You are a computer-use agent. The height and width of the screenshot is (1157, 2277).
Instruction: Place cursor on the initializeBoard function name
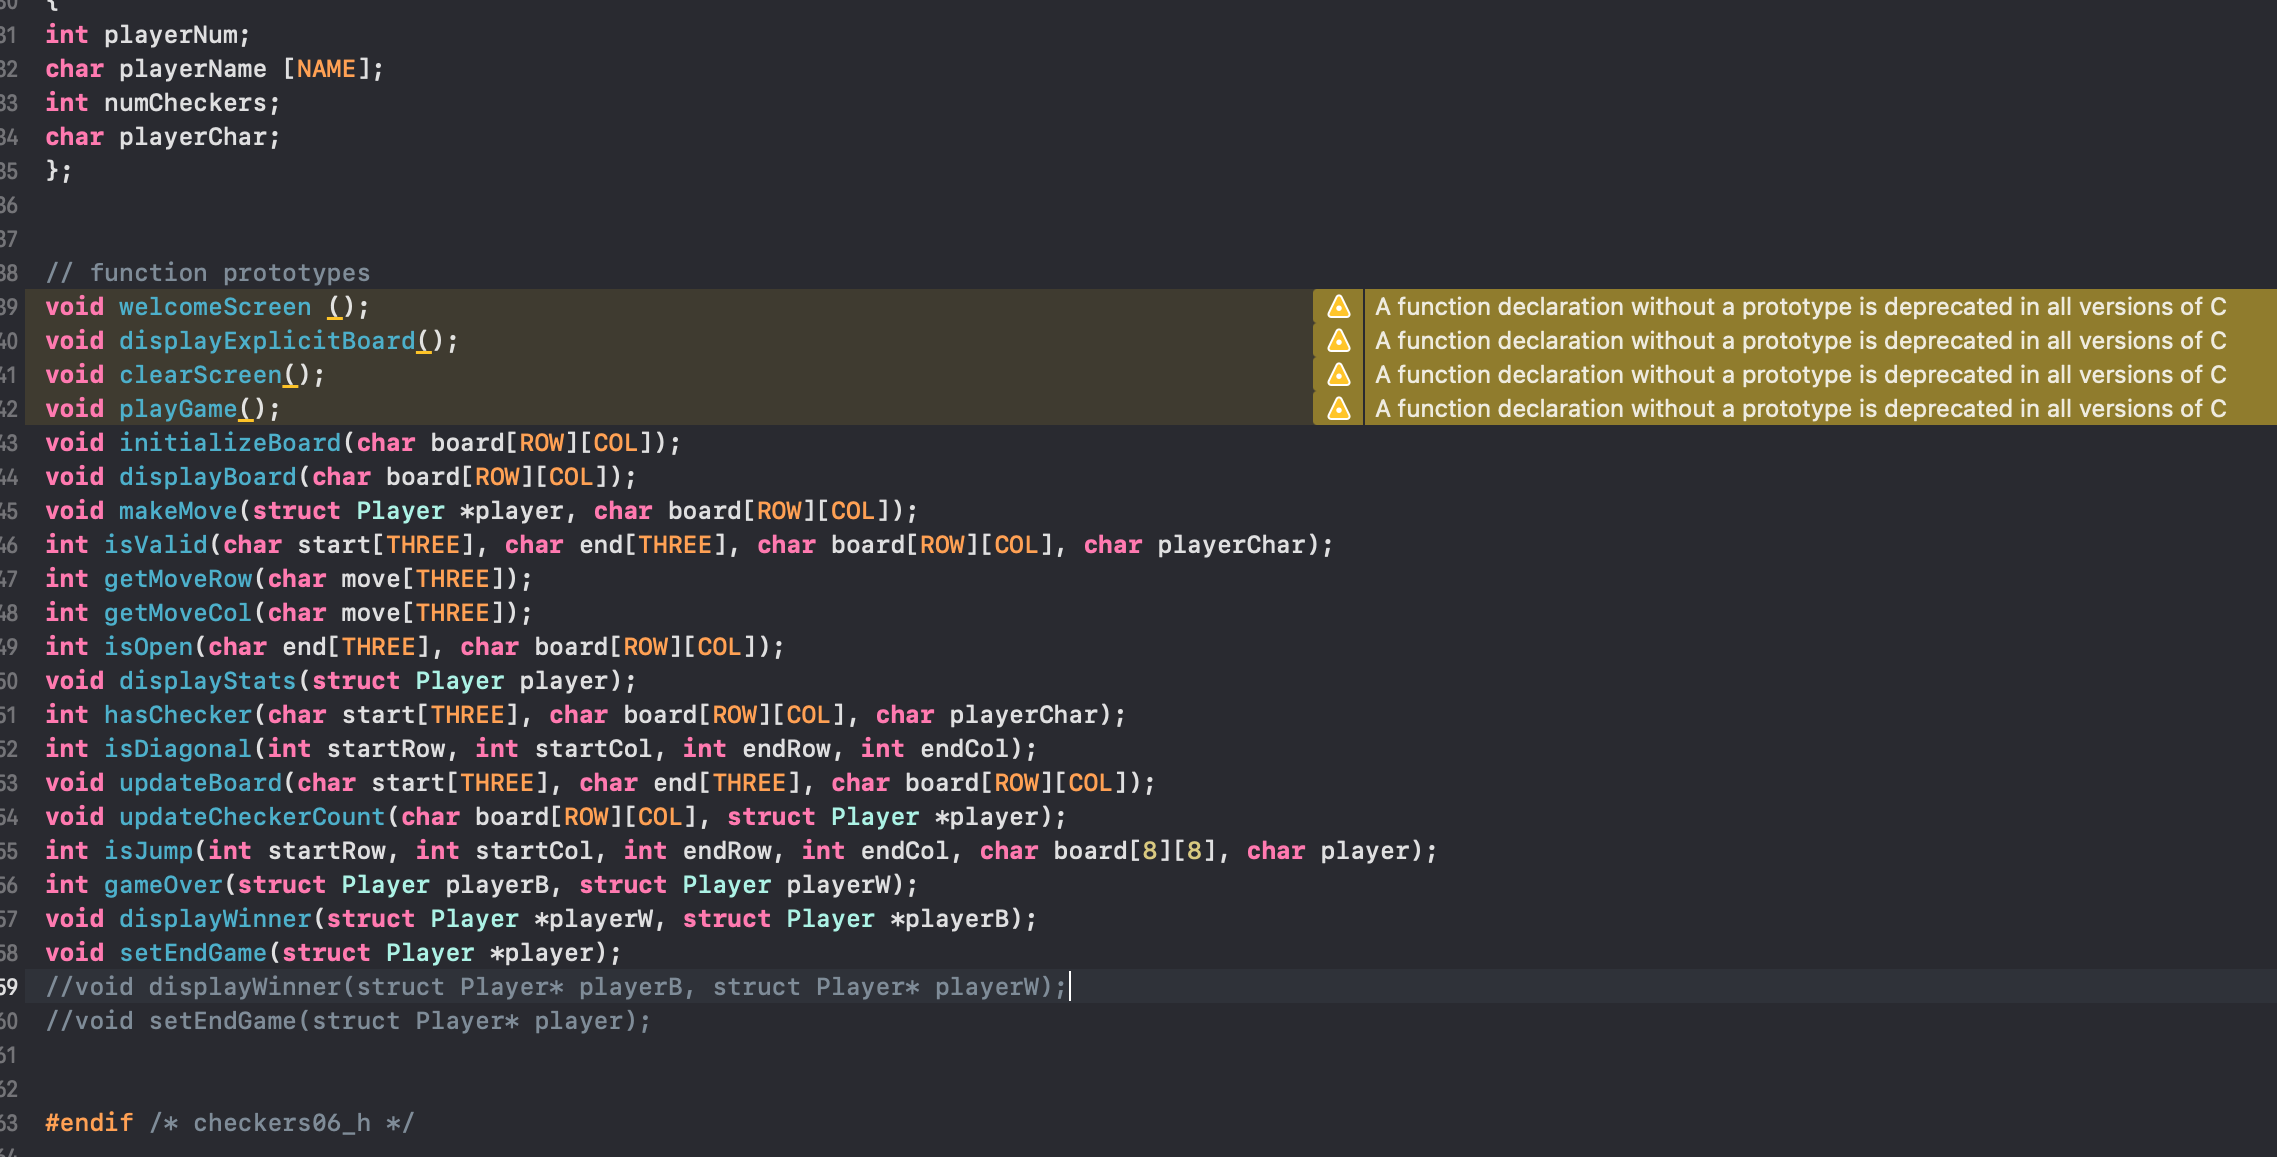tap(230, 442)
